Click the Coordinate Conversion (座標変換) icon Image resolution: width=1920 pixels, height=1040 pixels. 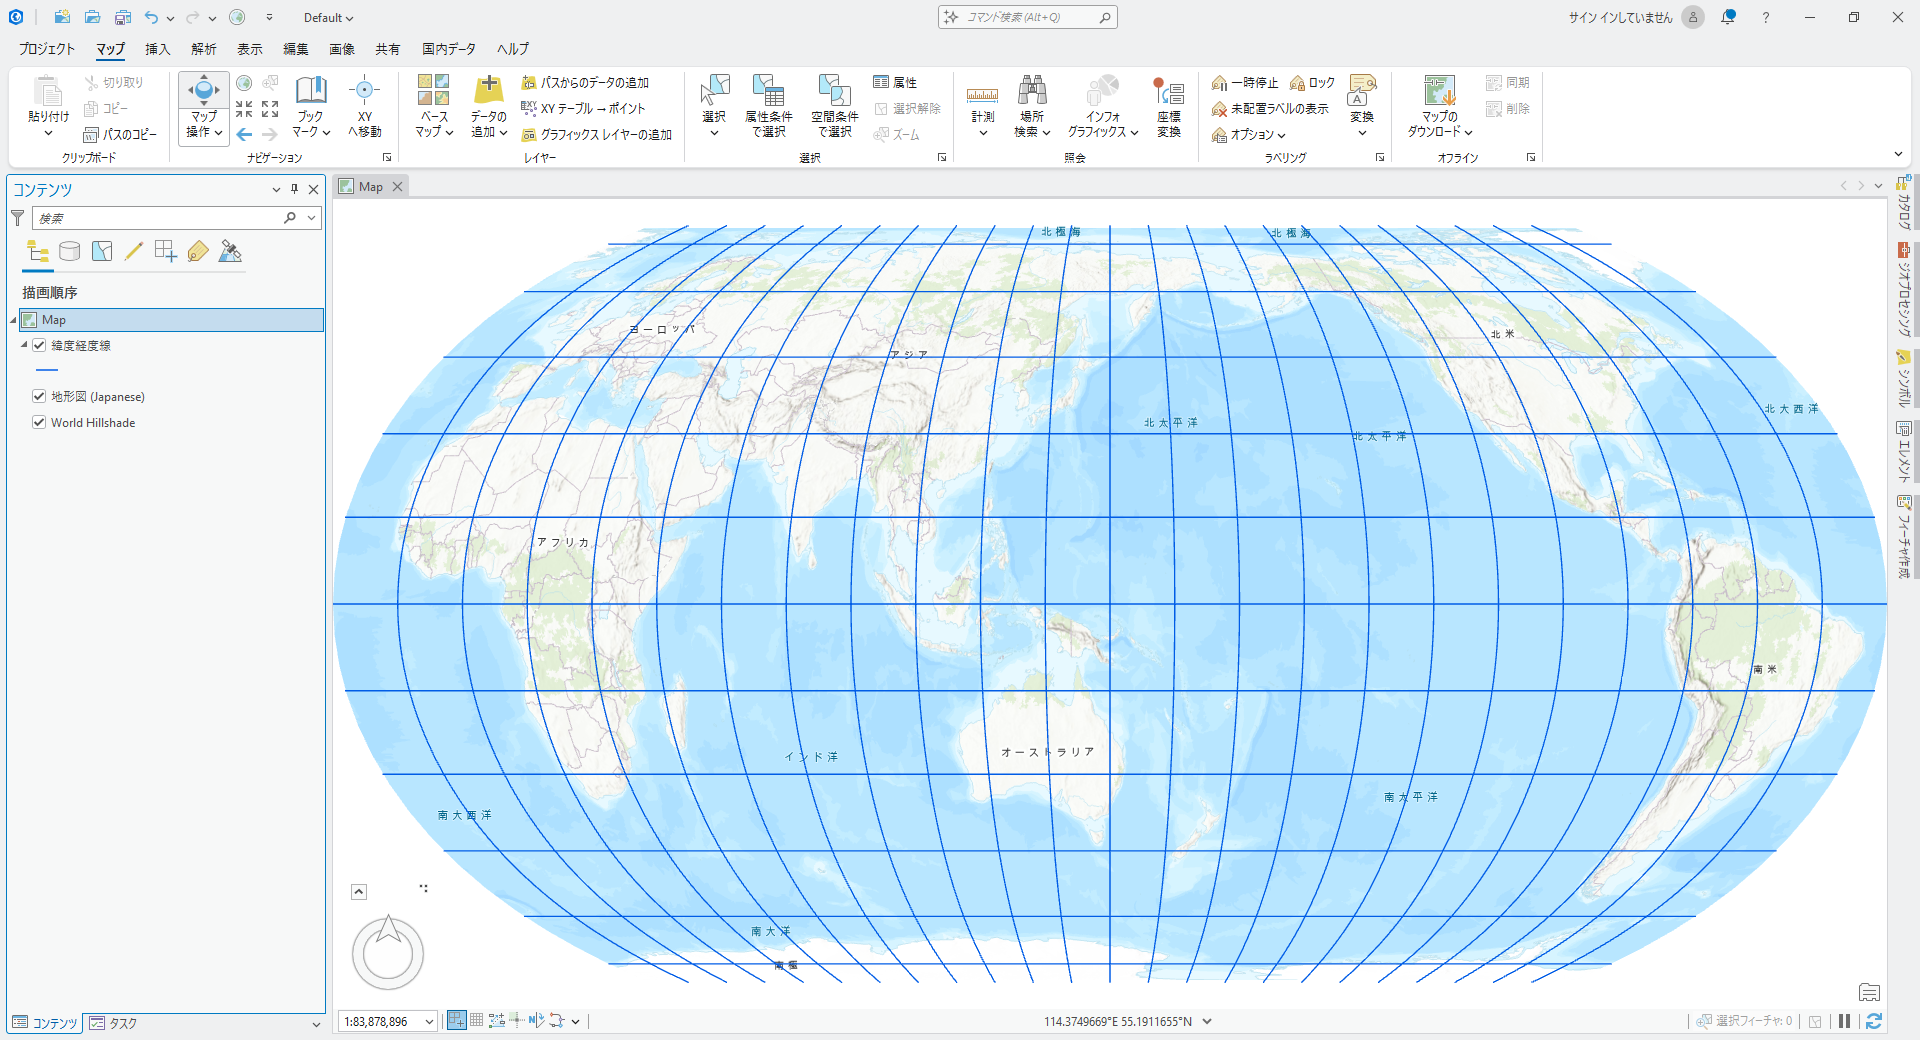click(1168, 93)
